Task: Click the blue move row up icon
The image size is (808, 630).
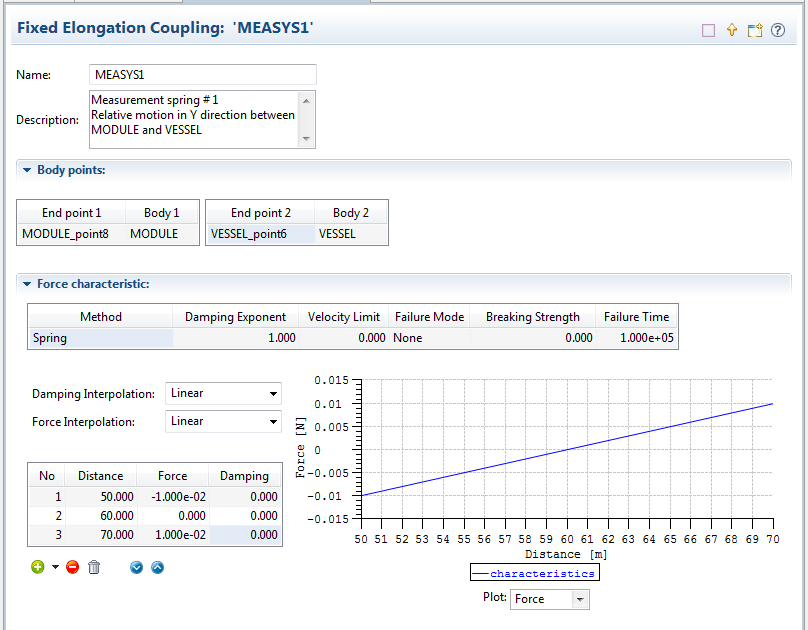Action: [x=157, y=567]
